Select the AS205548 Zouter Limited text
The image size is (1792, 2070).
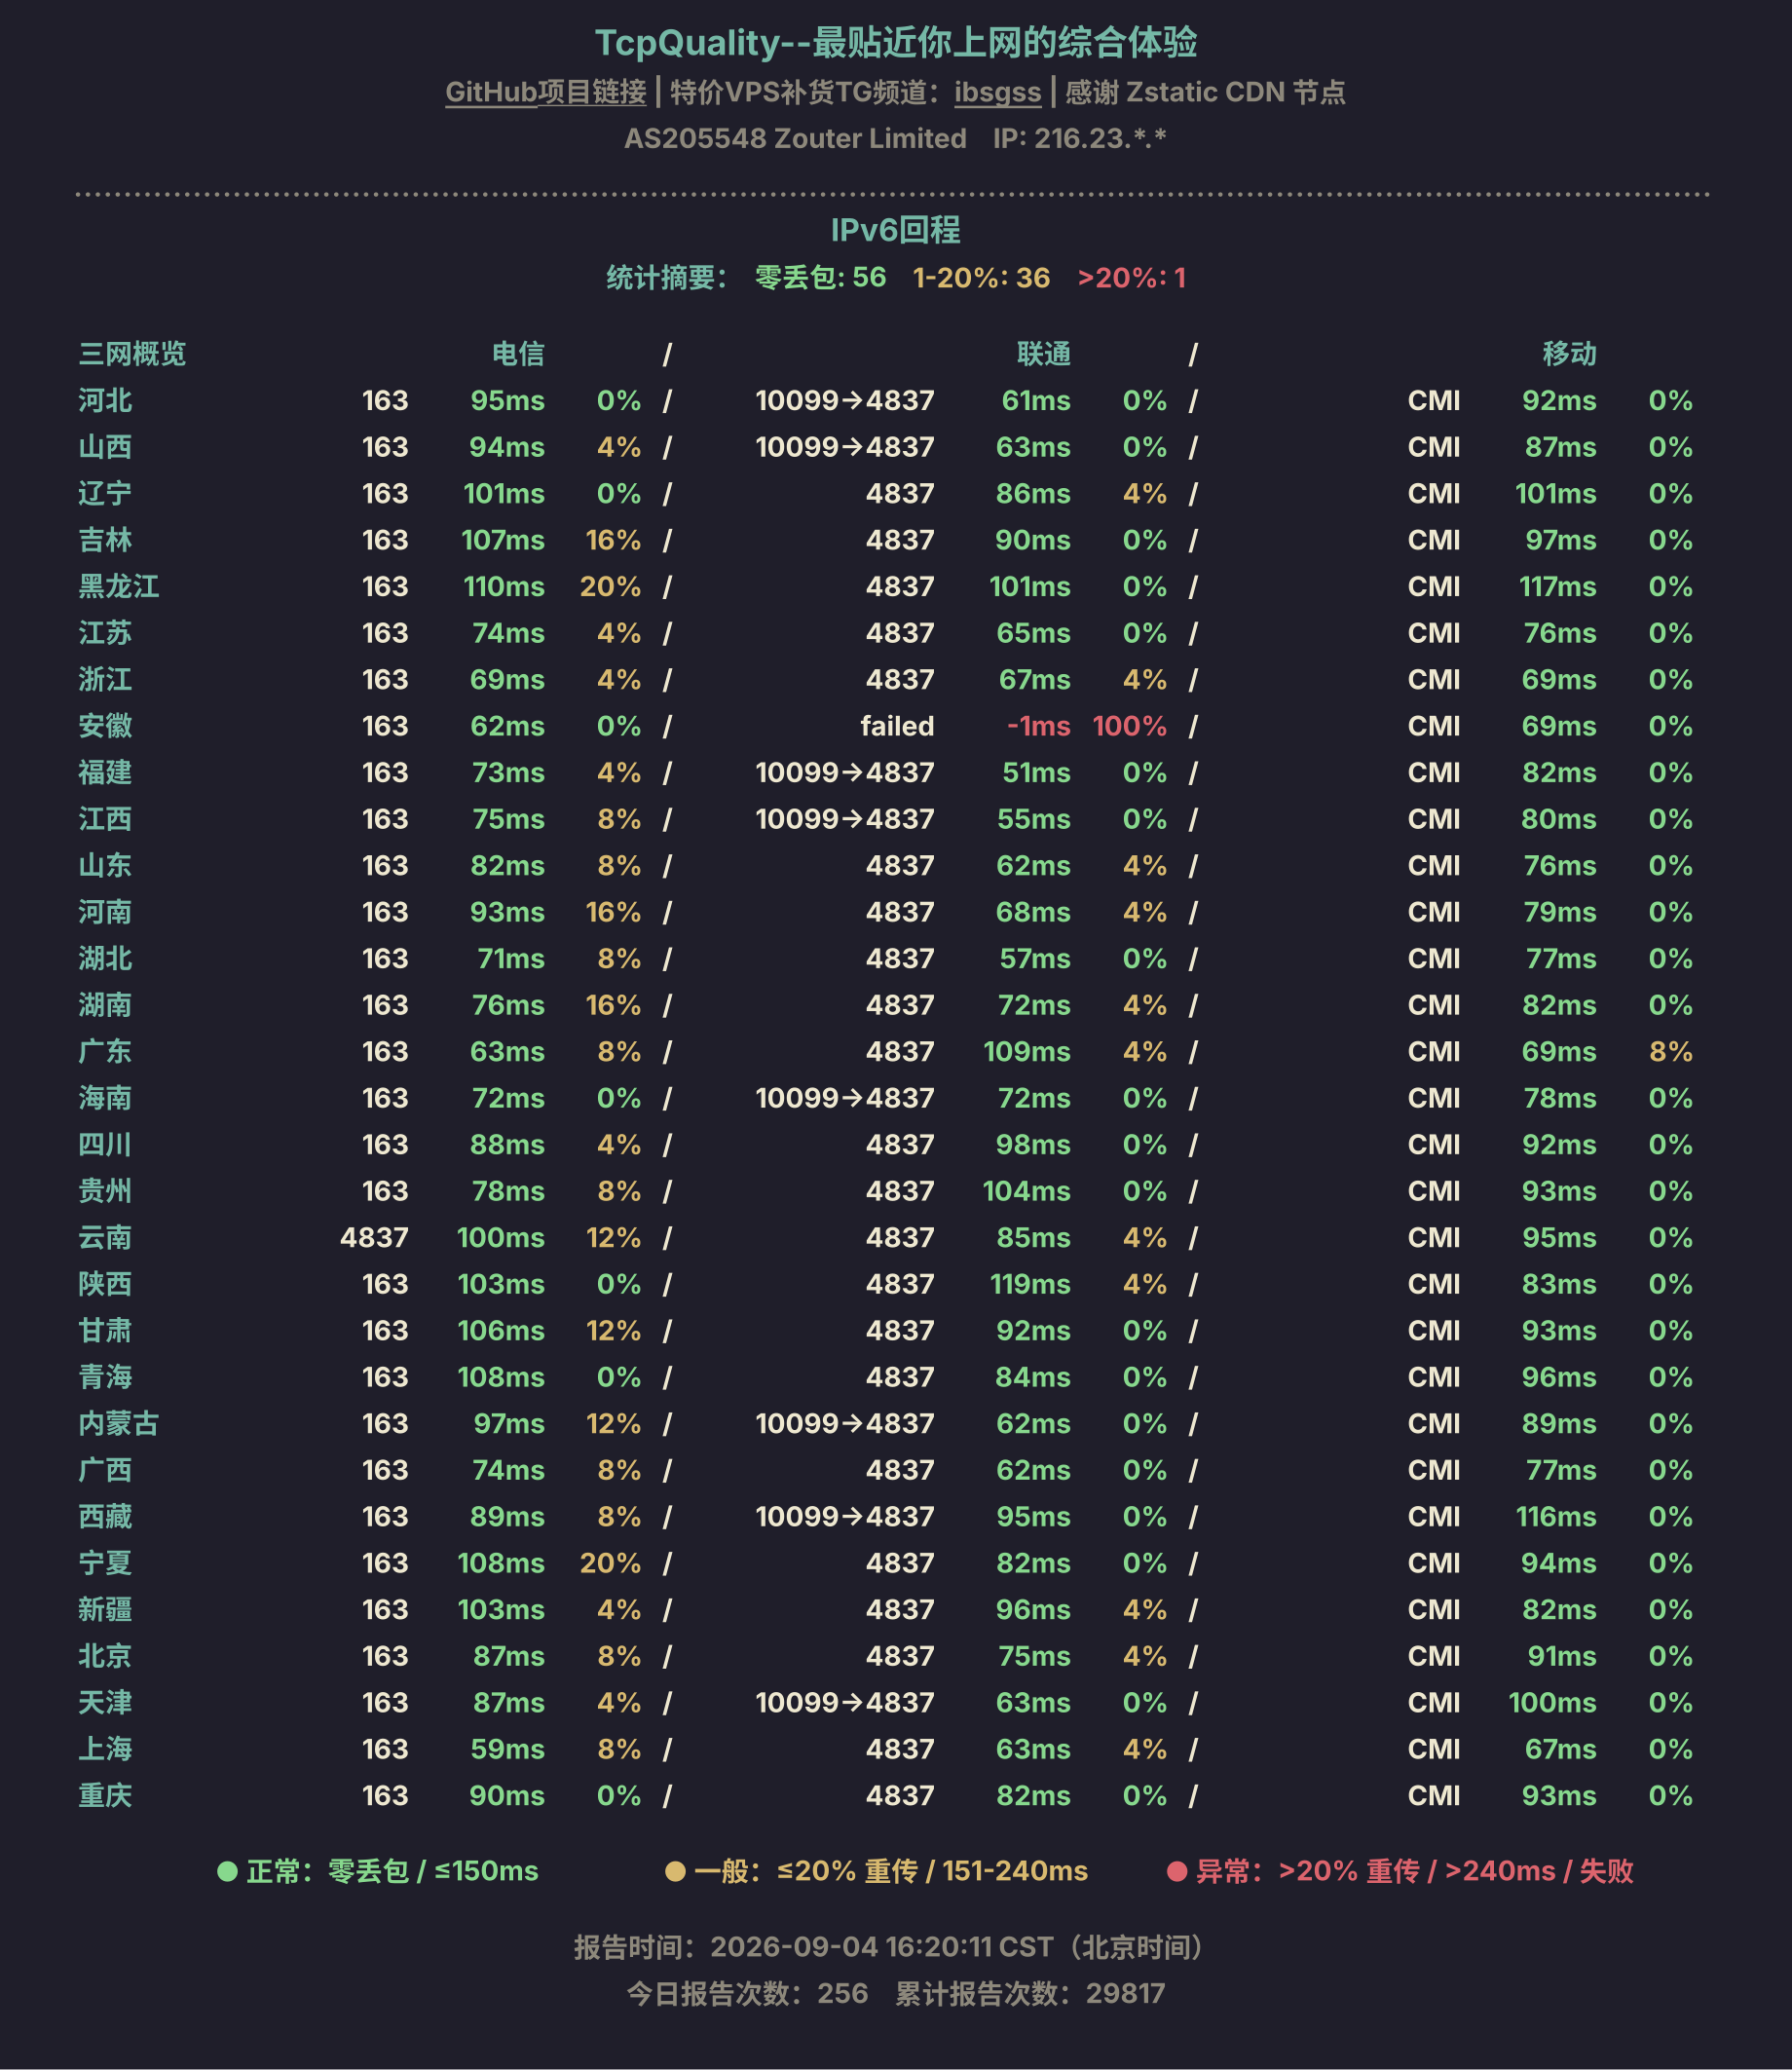pyautogui.click(x=795, y=138)
